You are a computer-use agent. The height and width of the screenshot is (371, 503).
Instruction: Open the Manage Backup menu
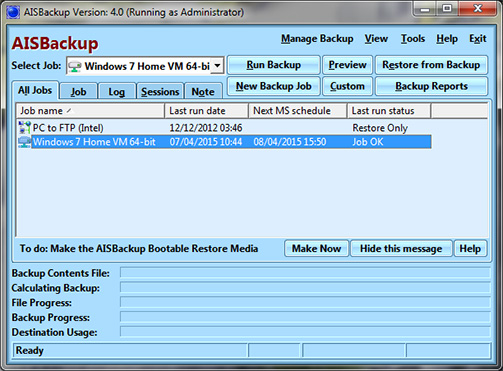[317, 39]
